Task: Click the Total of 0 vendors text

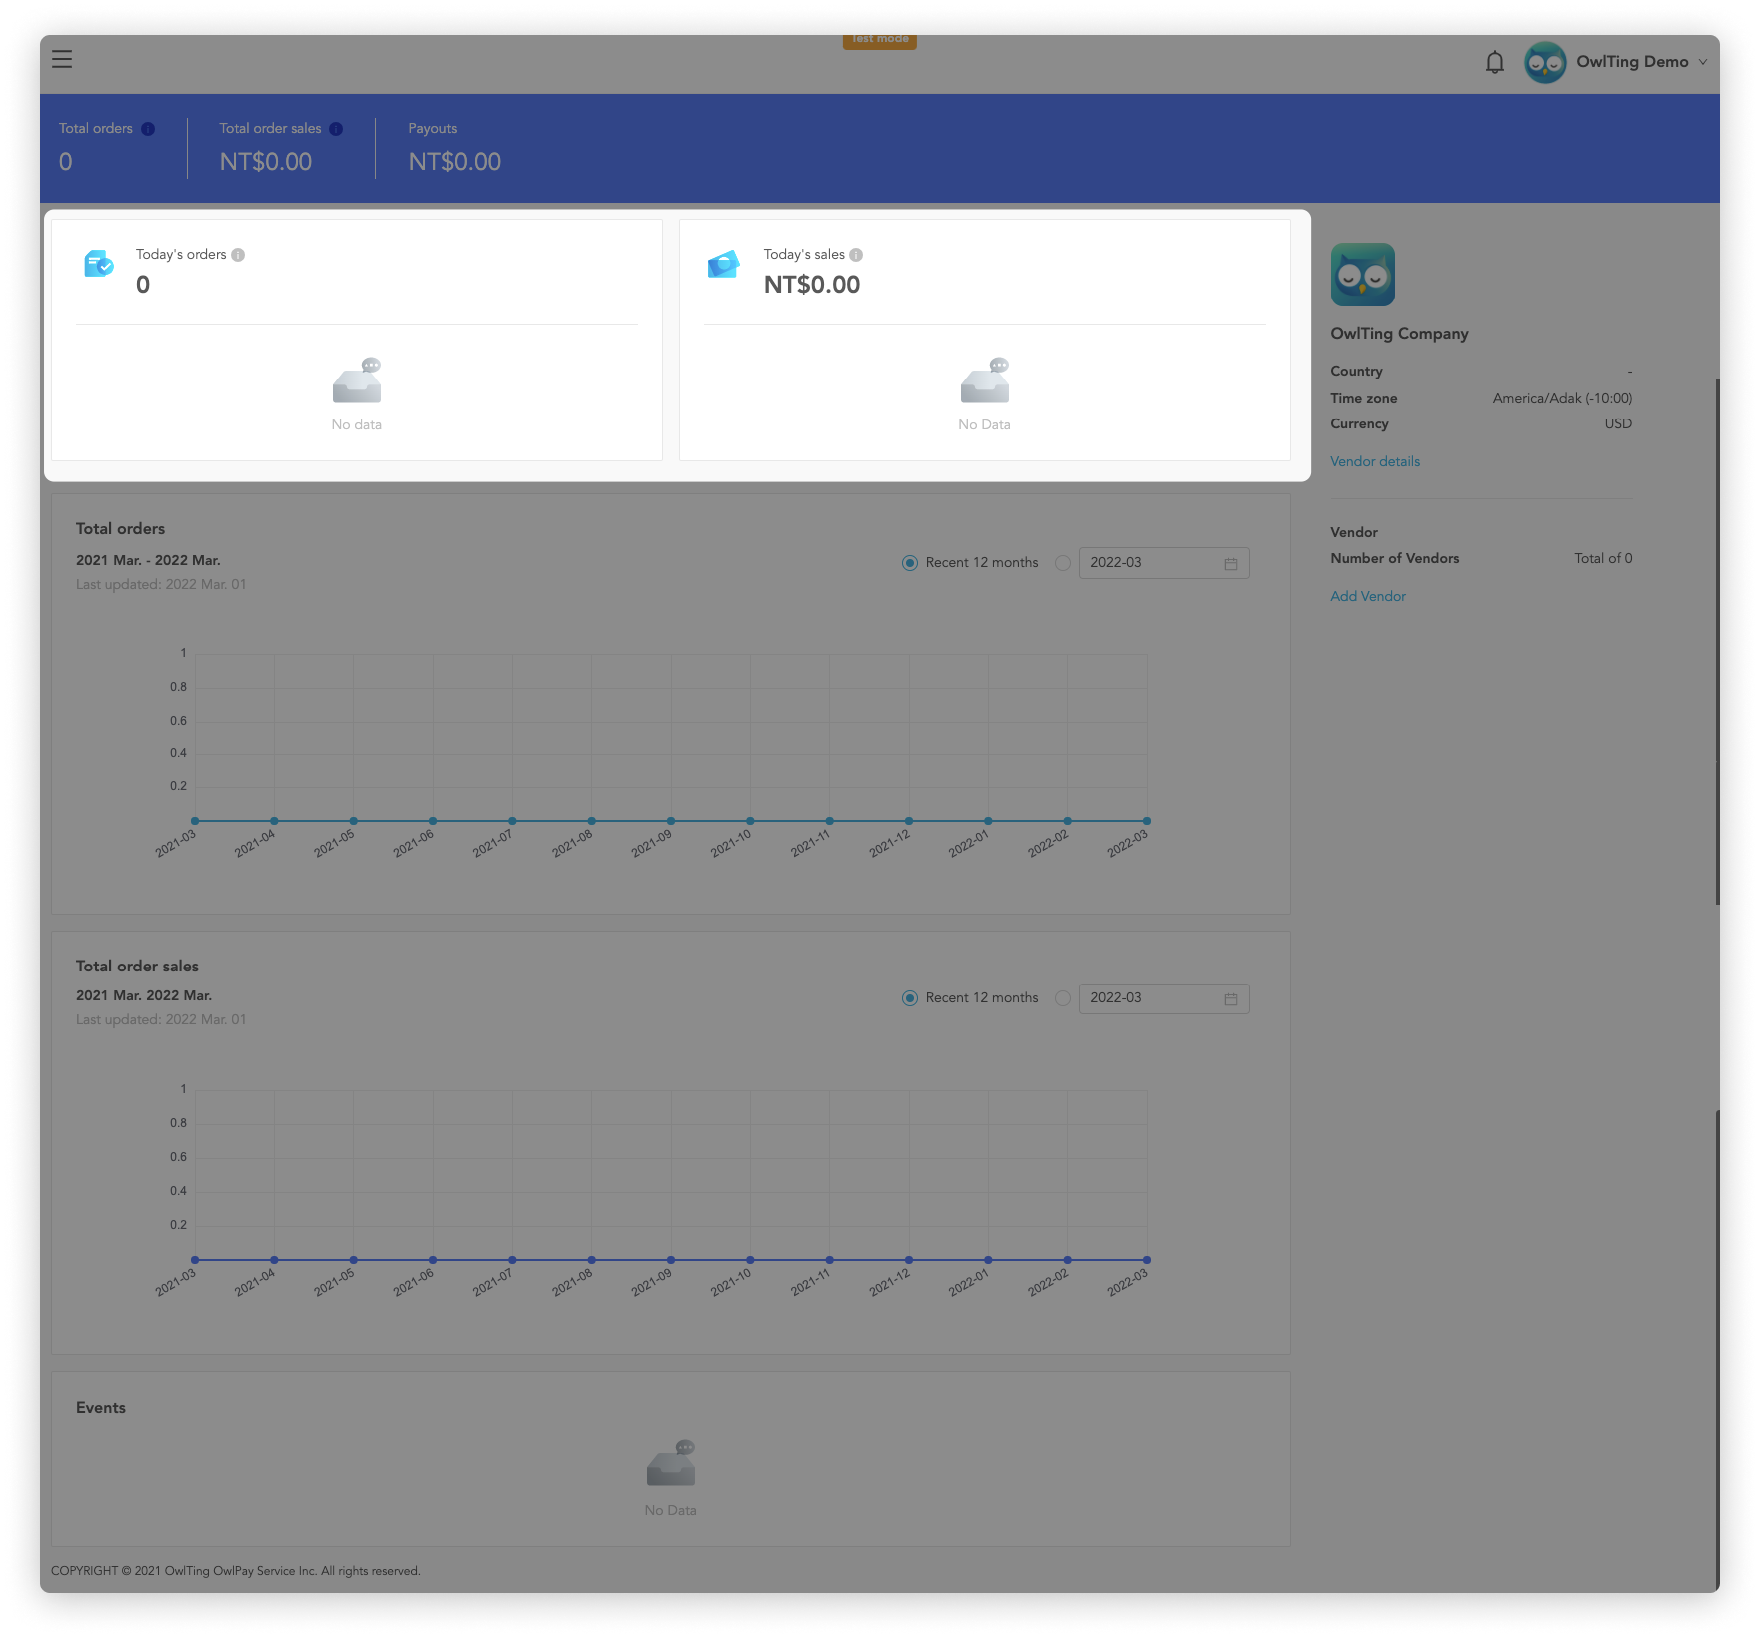Action: point(1603,558)
